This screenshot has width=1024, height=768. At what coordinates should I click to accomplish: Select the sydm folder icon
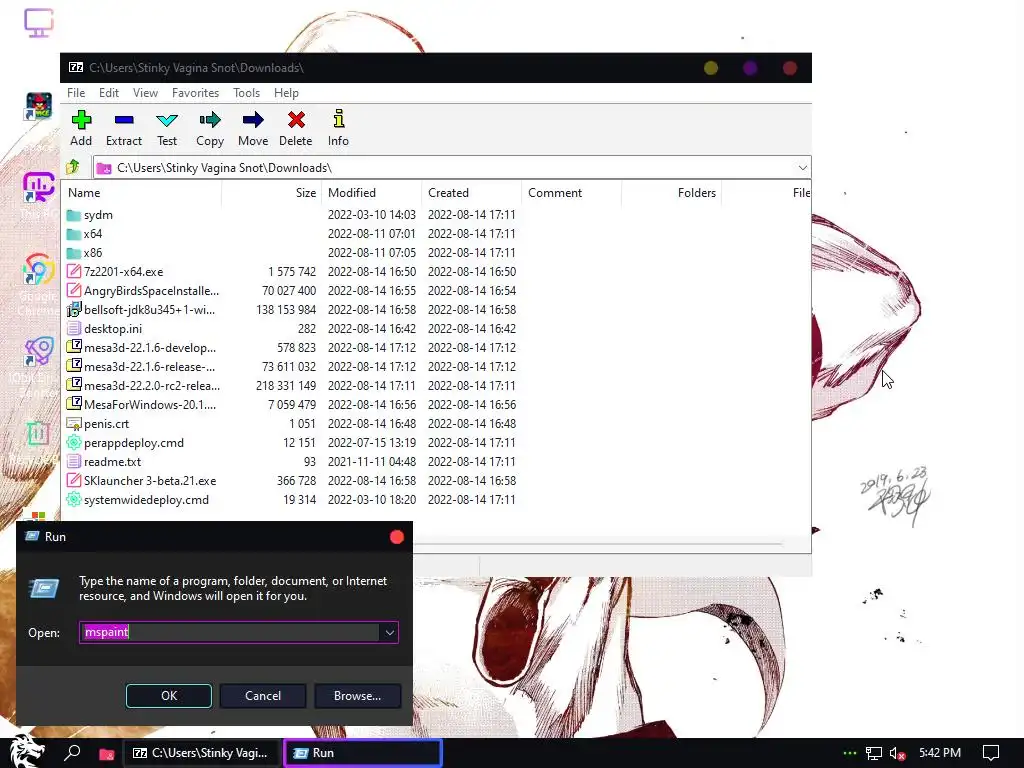[74, 215]
